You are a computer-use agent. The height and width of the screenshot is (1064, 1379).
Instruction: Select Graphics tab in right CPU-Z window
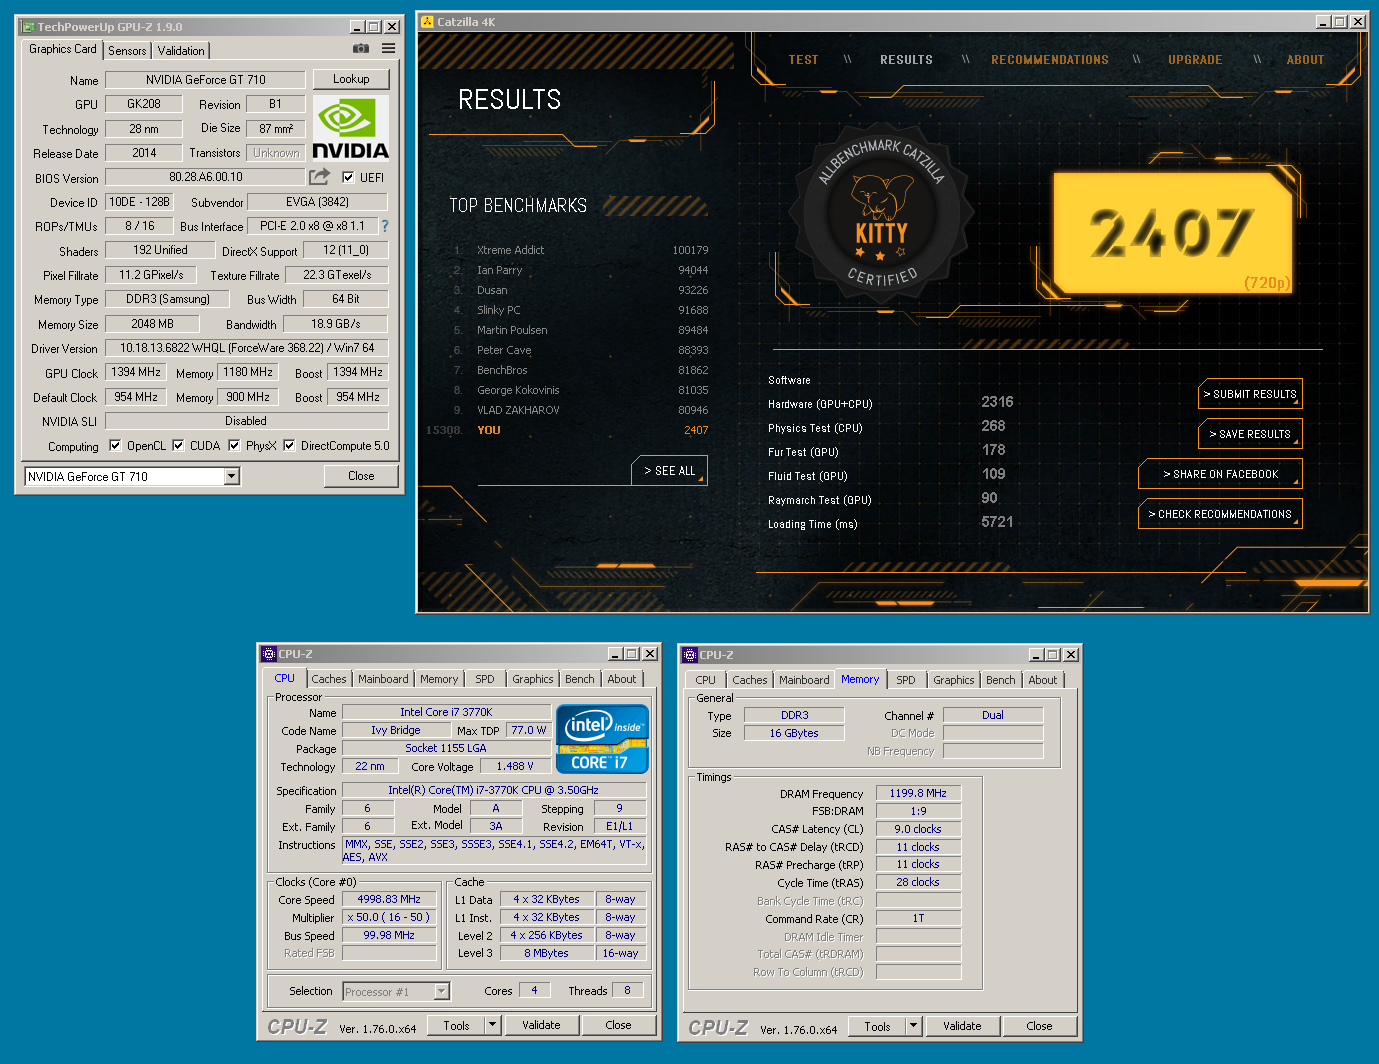click(x=954, y=680)
